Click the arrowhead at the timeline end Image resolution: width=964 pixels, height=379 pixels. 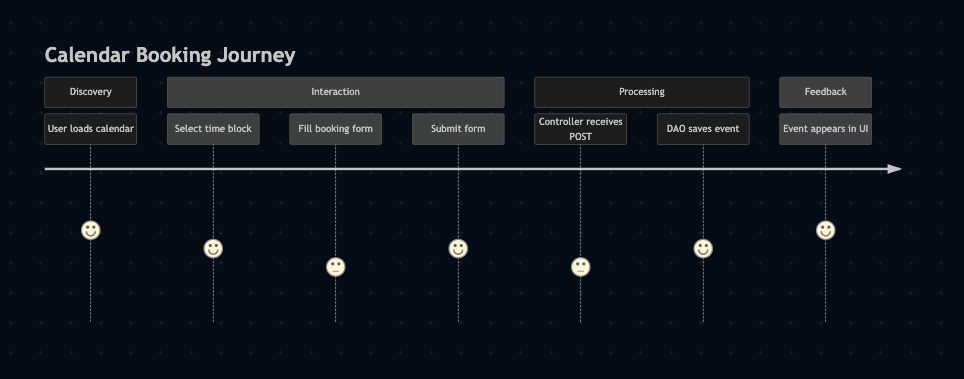895,169
